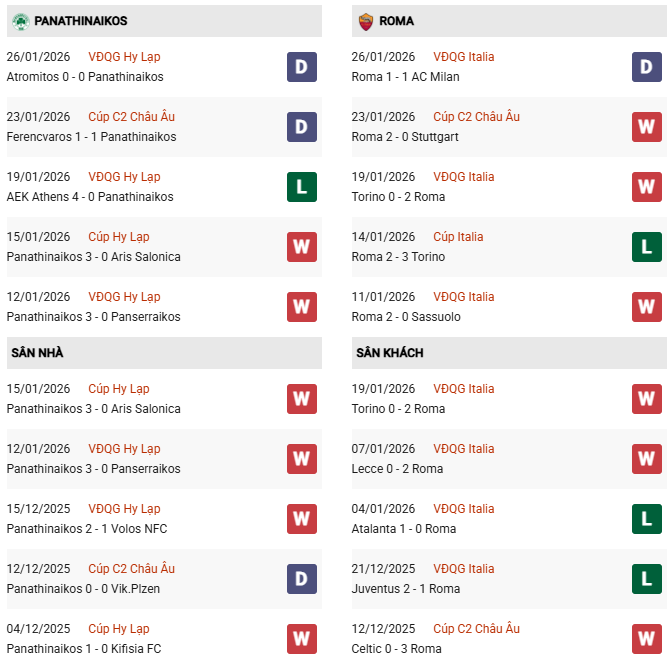Click the W badge for Roma vs Stuttgart
The image size is (672, 663).
[647, 127]
